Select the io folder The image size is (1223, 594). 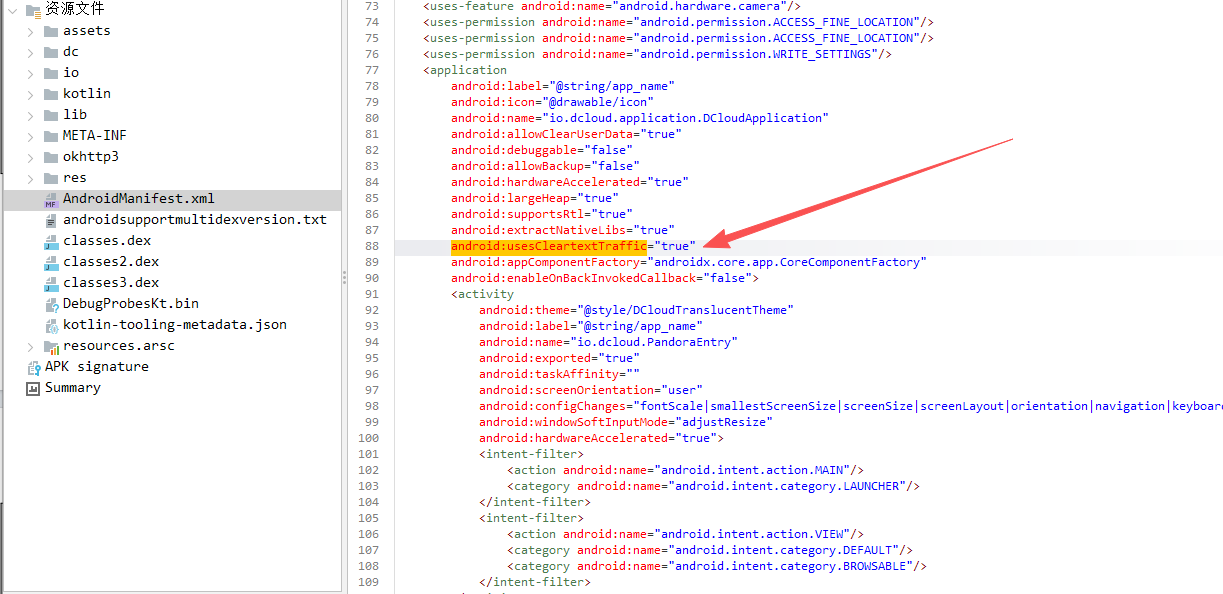click(71, 73)
